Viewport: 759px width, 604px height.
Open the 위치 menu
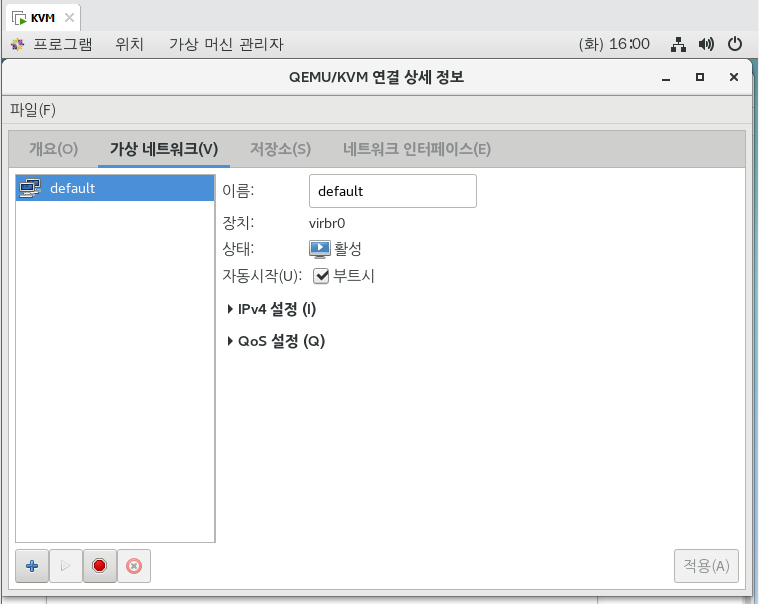pos(129,45)
